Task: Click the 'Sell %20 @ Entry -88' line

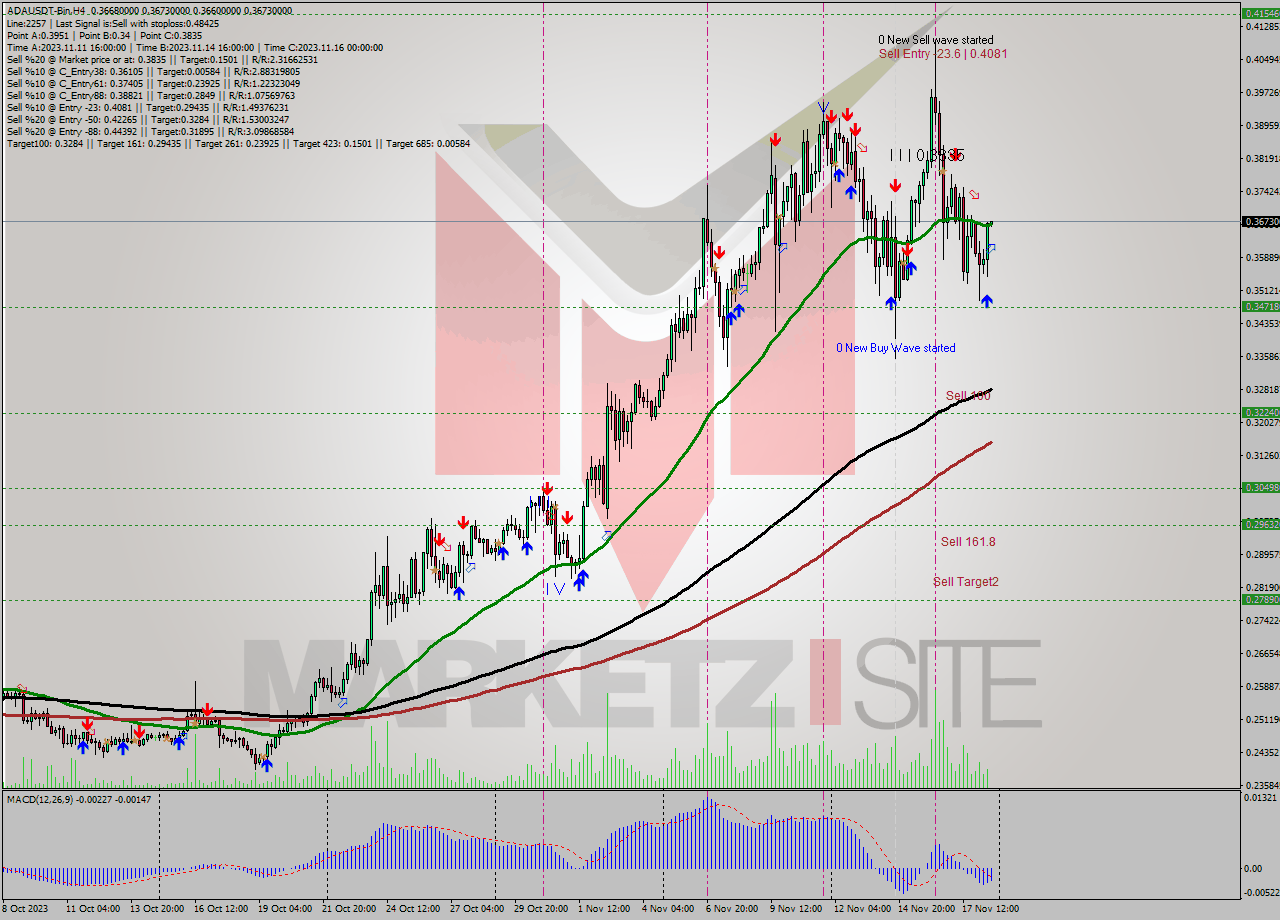Action: [x=150, y=131]
